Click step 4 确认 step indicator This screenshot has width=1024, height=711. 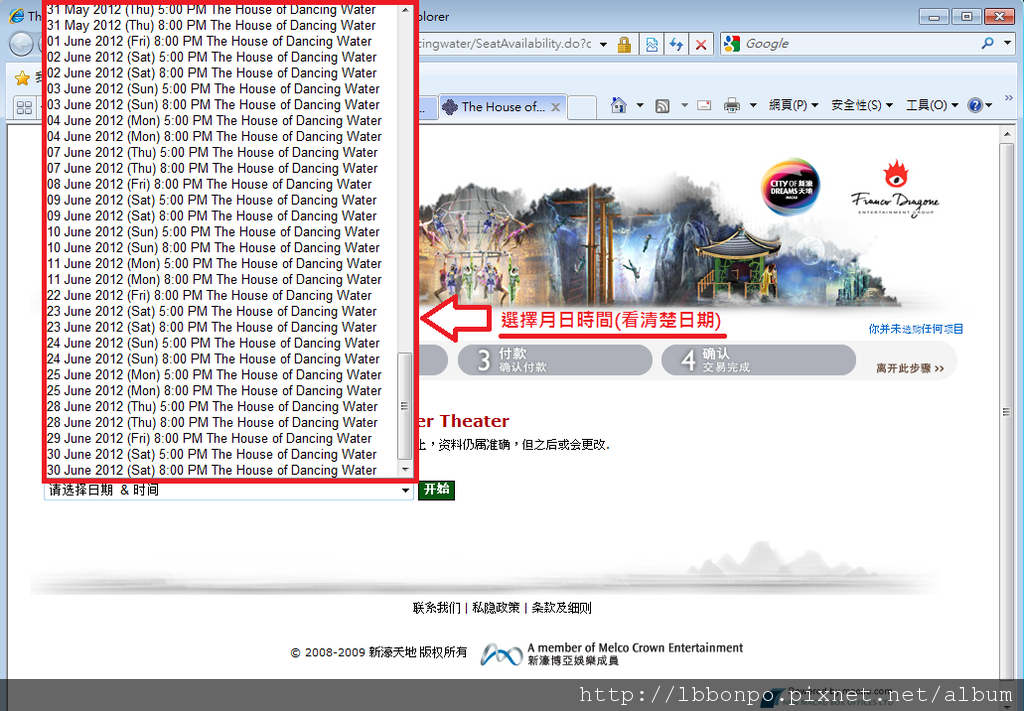point(758,360)
